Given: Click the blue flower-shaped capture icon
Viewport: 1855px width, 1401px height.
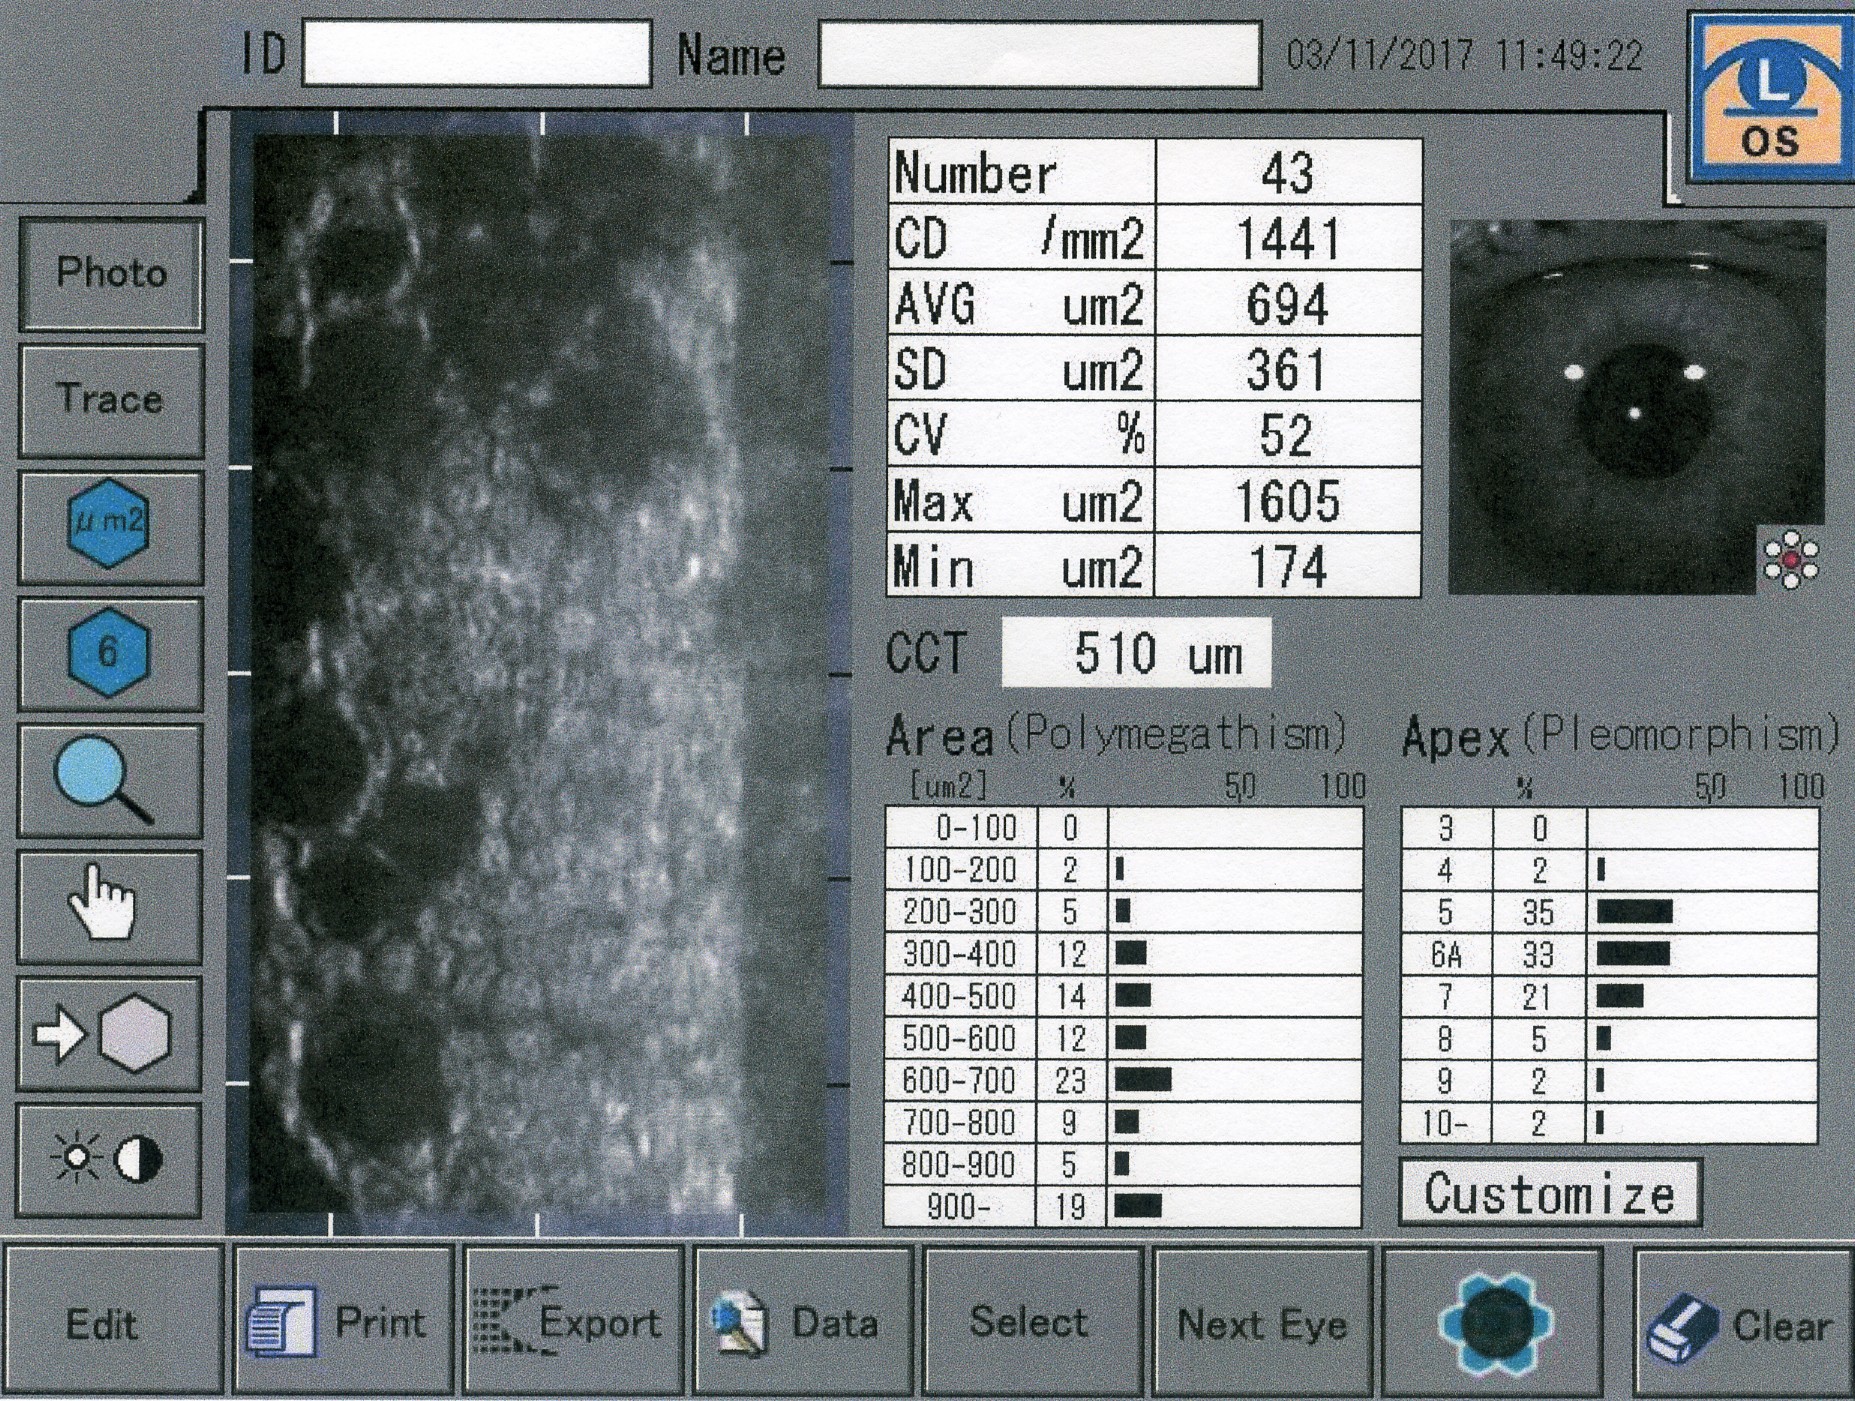Looking at the screenshot, I should pos(1494,1322).
